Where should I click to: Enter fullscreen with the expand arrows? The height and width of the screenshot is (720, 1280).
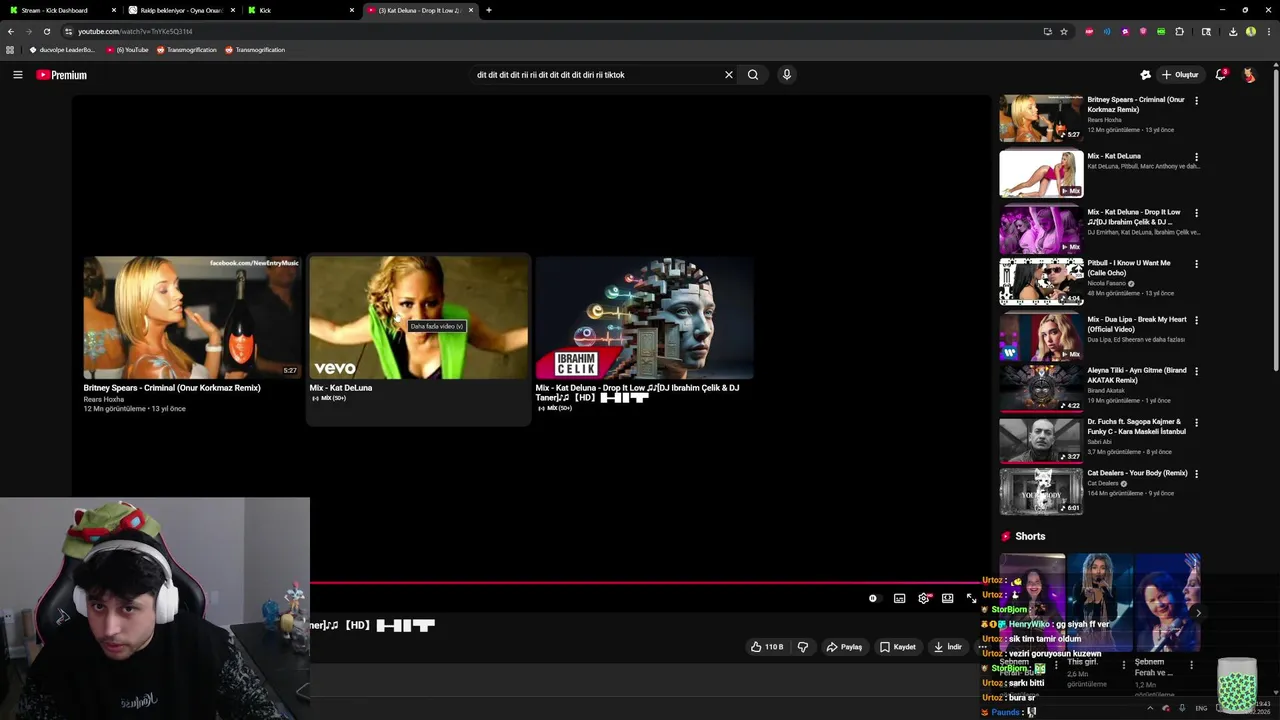tap(971, 598)
